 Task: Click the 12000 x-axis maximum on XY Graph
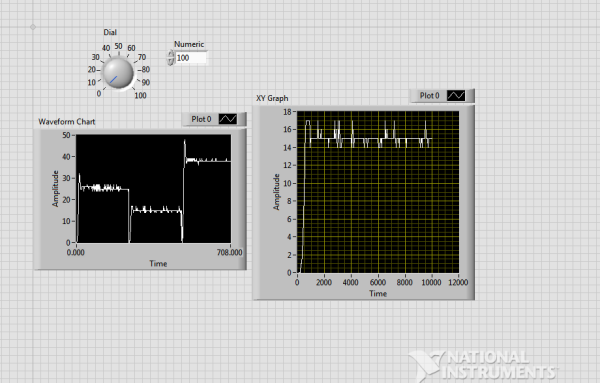458,282
